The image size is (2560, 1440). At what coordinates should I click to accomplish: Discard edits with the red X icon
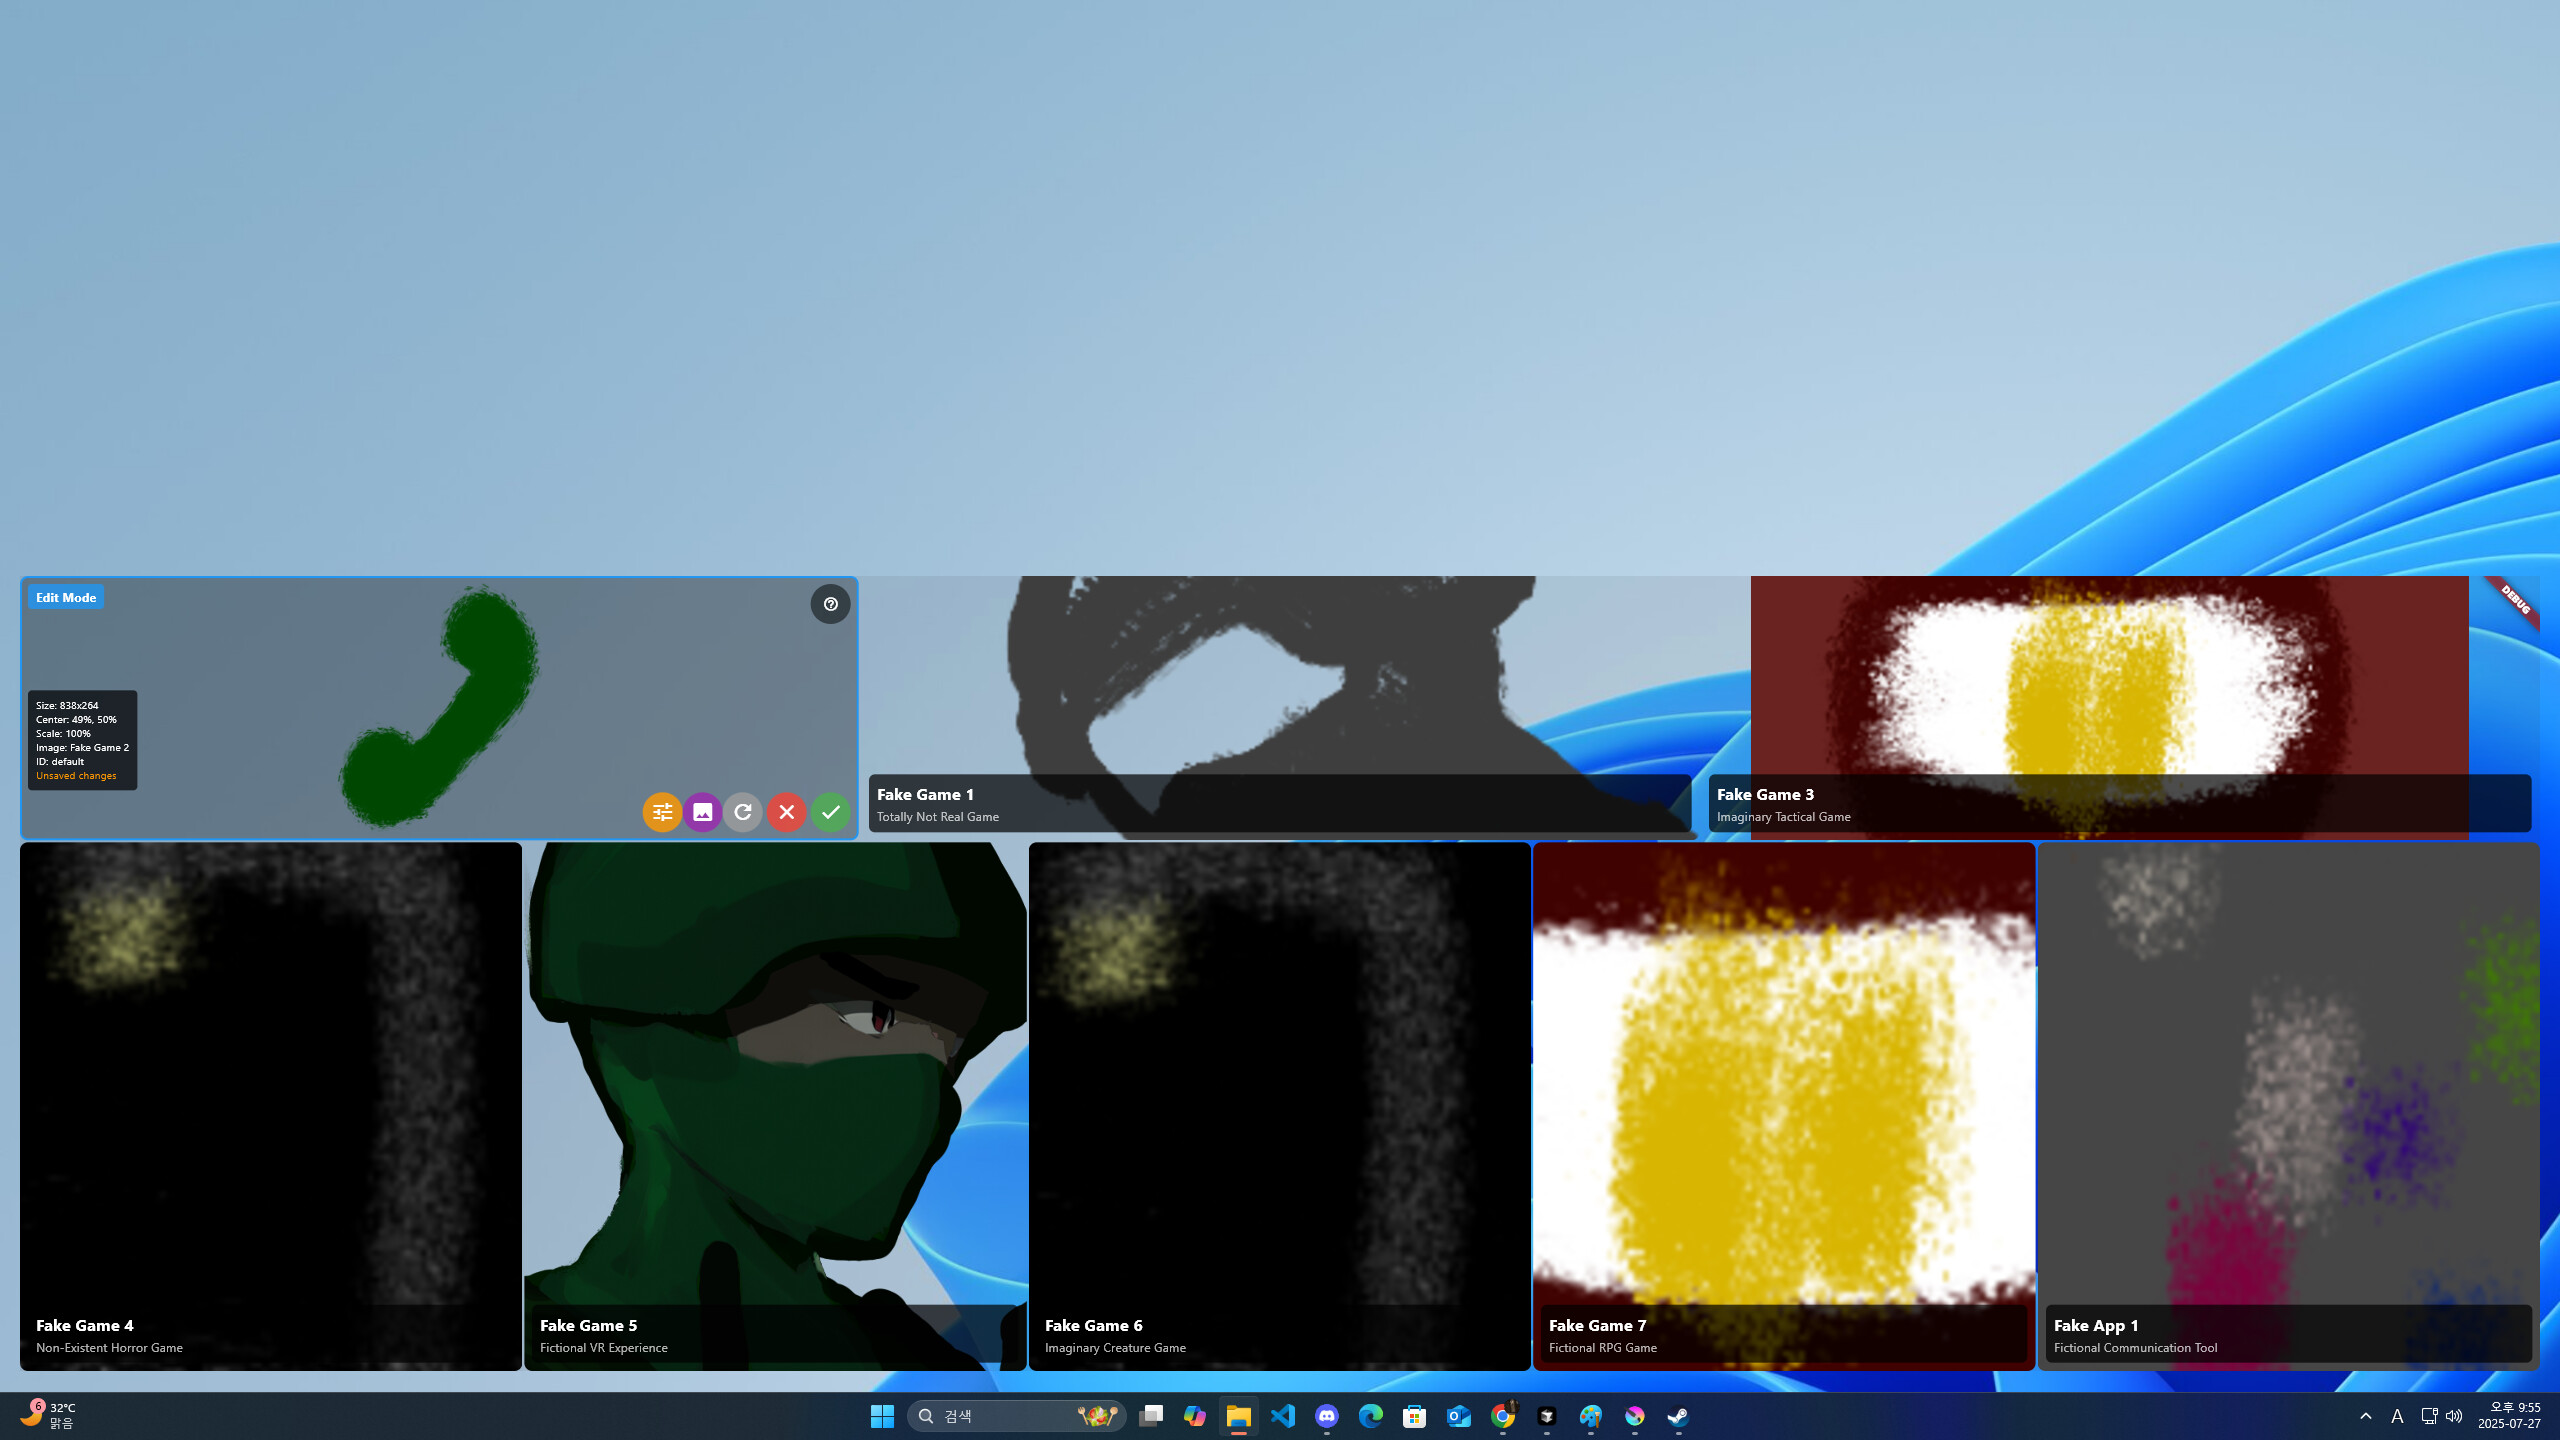point(787,812)
